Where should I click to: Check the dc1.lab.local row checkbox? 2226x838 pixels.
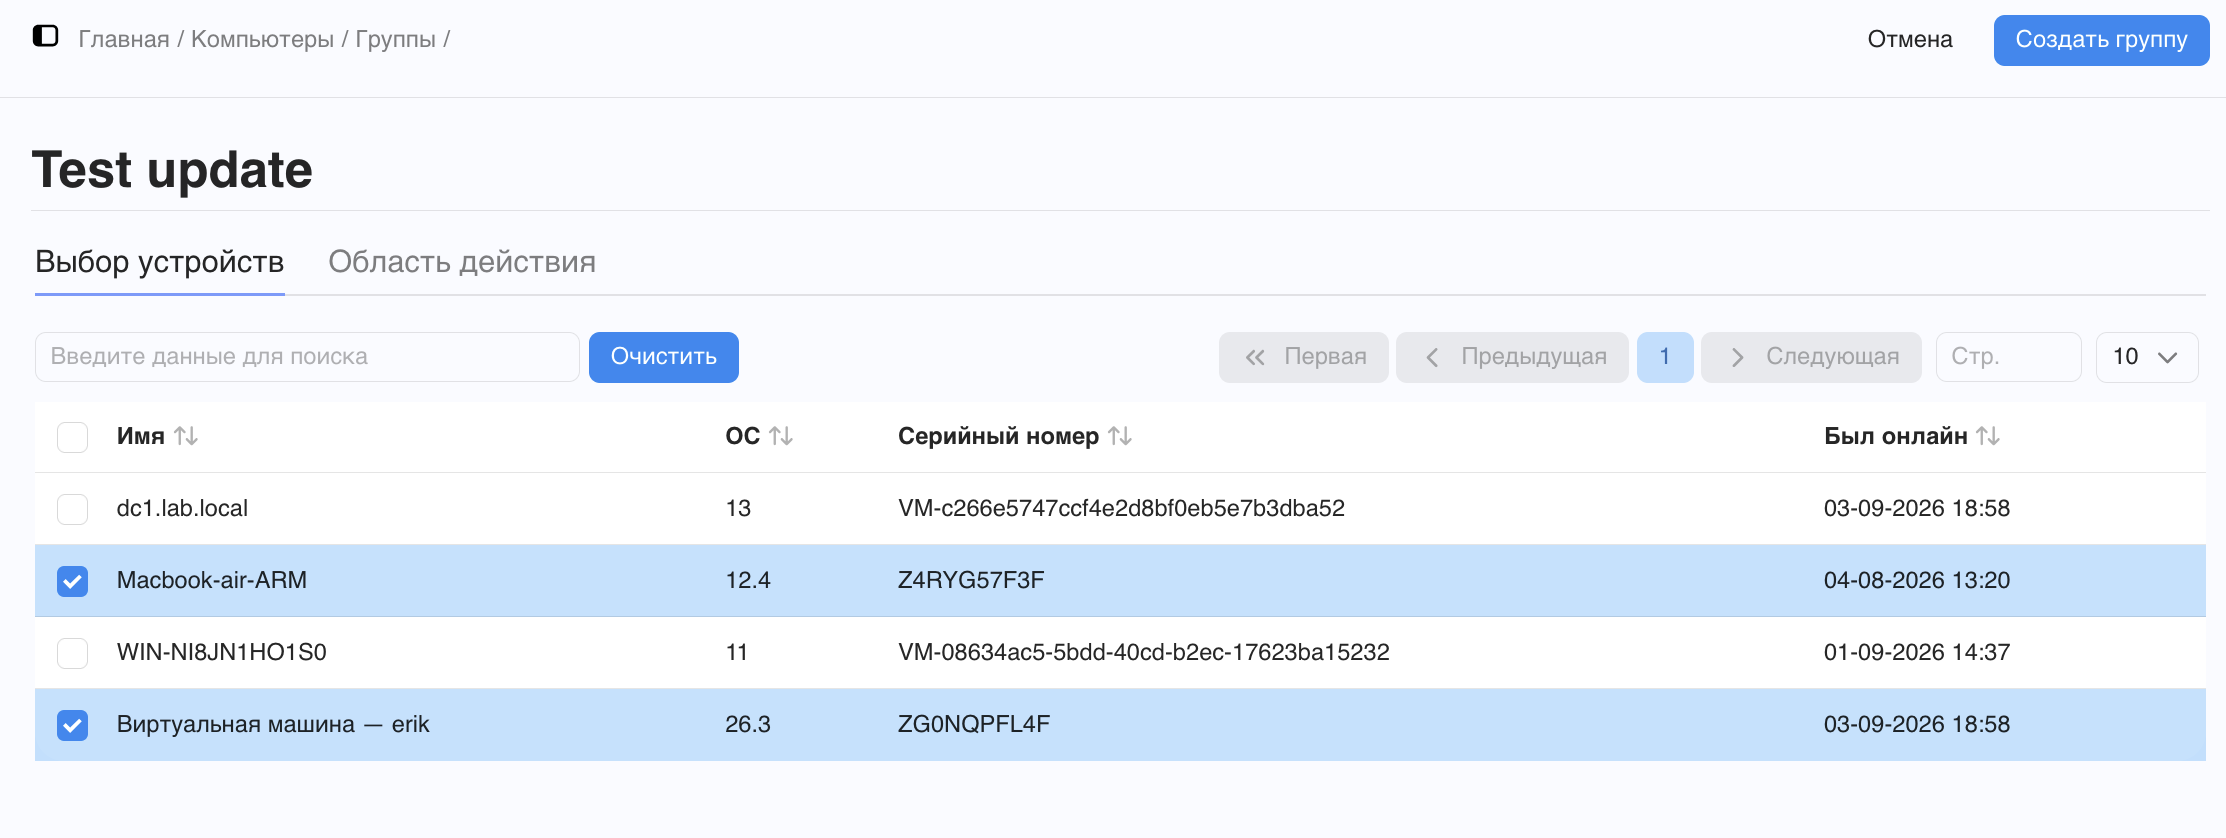[x=72, y=509]
